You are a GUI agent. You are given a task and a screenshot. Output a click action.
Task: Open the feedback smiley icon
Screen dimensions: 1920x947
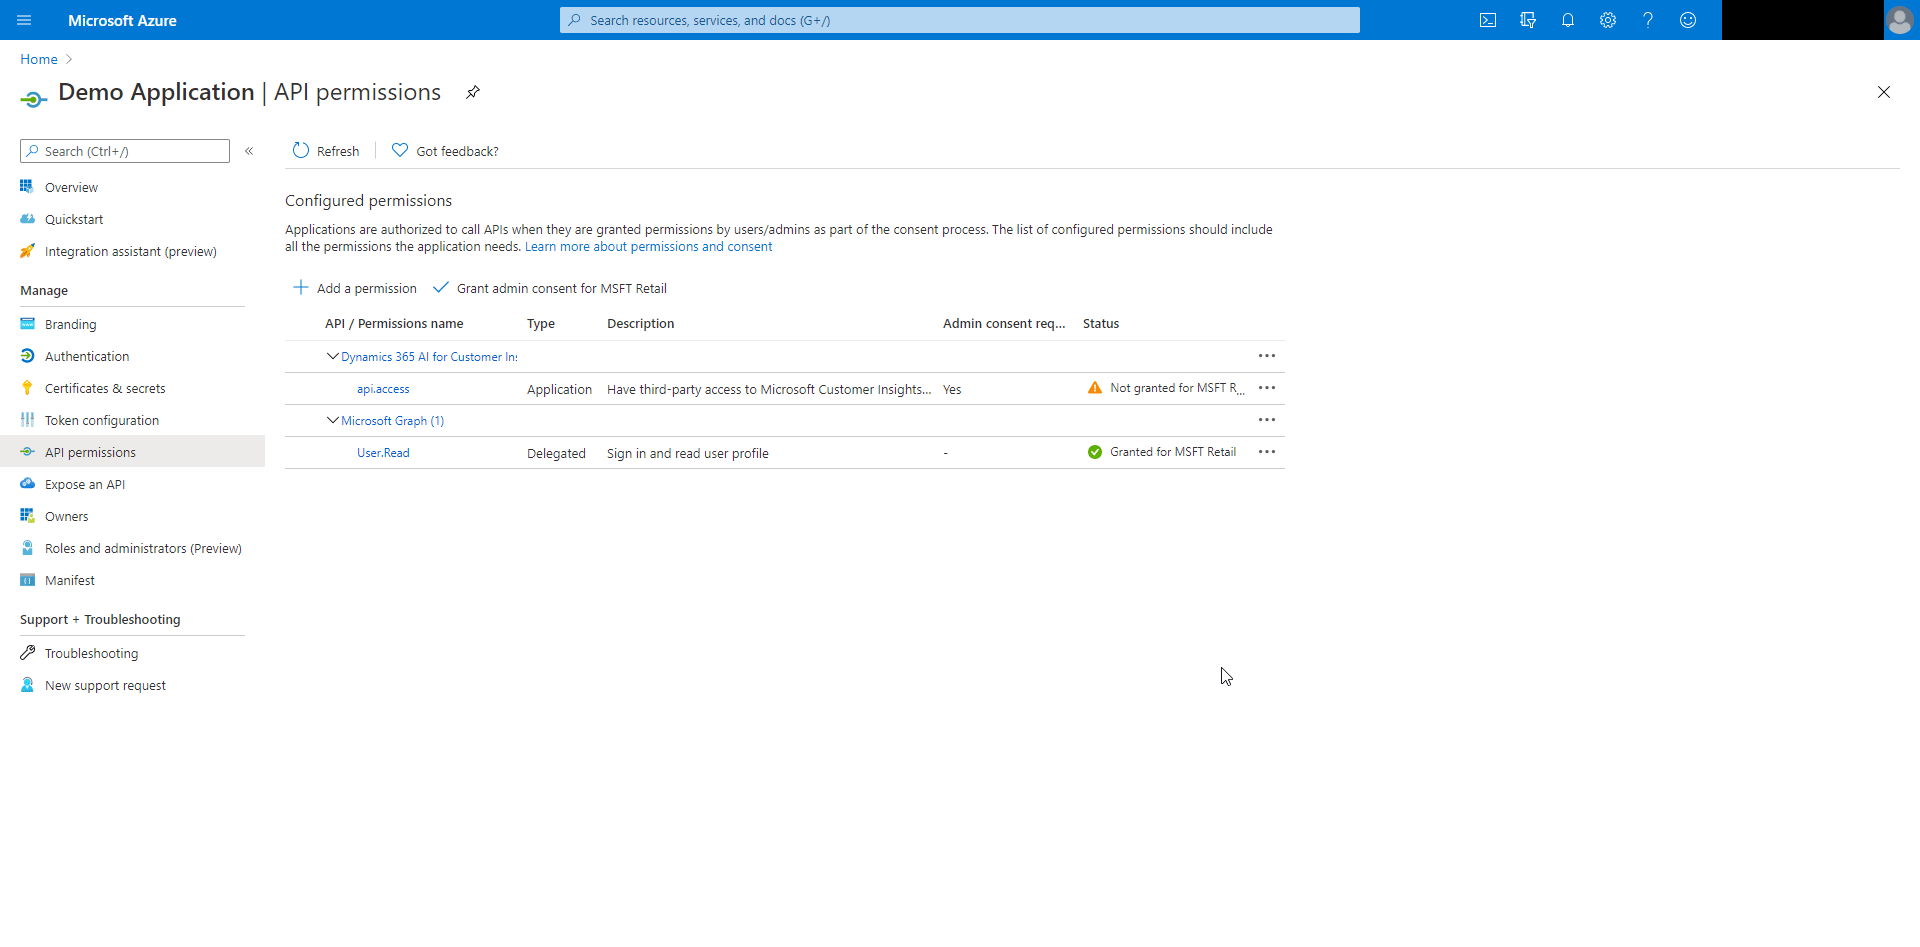tap(1688, 20)
